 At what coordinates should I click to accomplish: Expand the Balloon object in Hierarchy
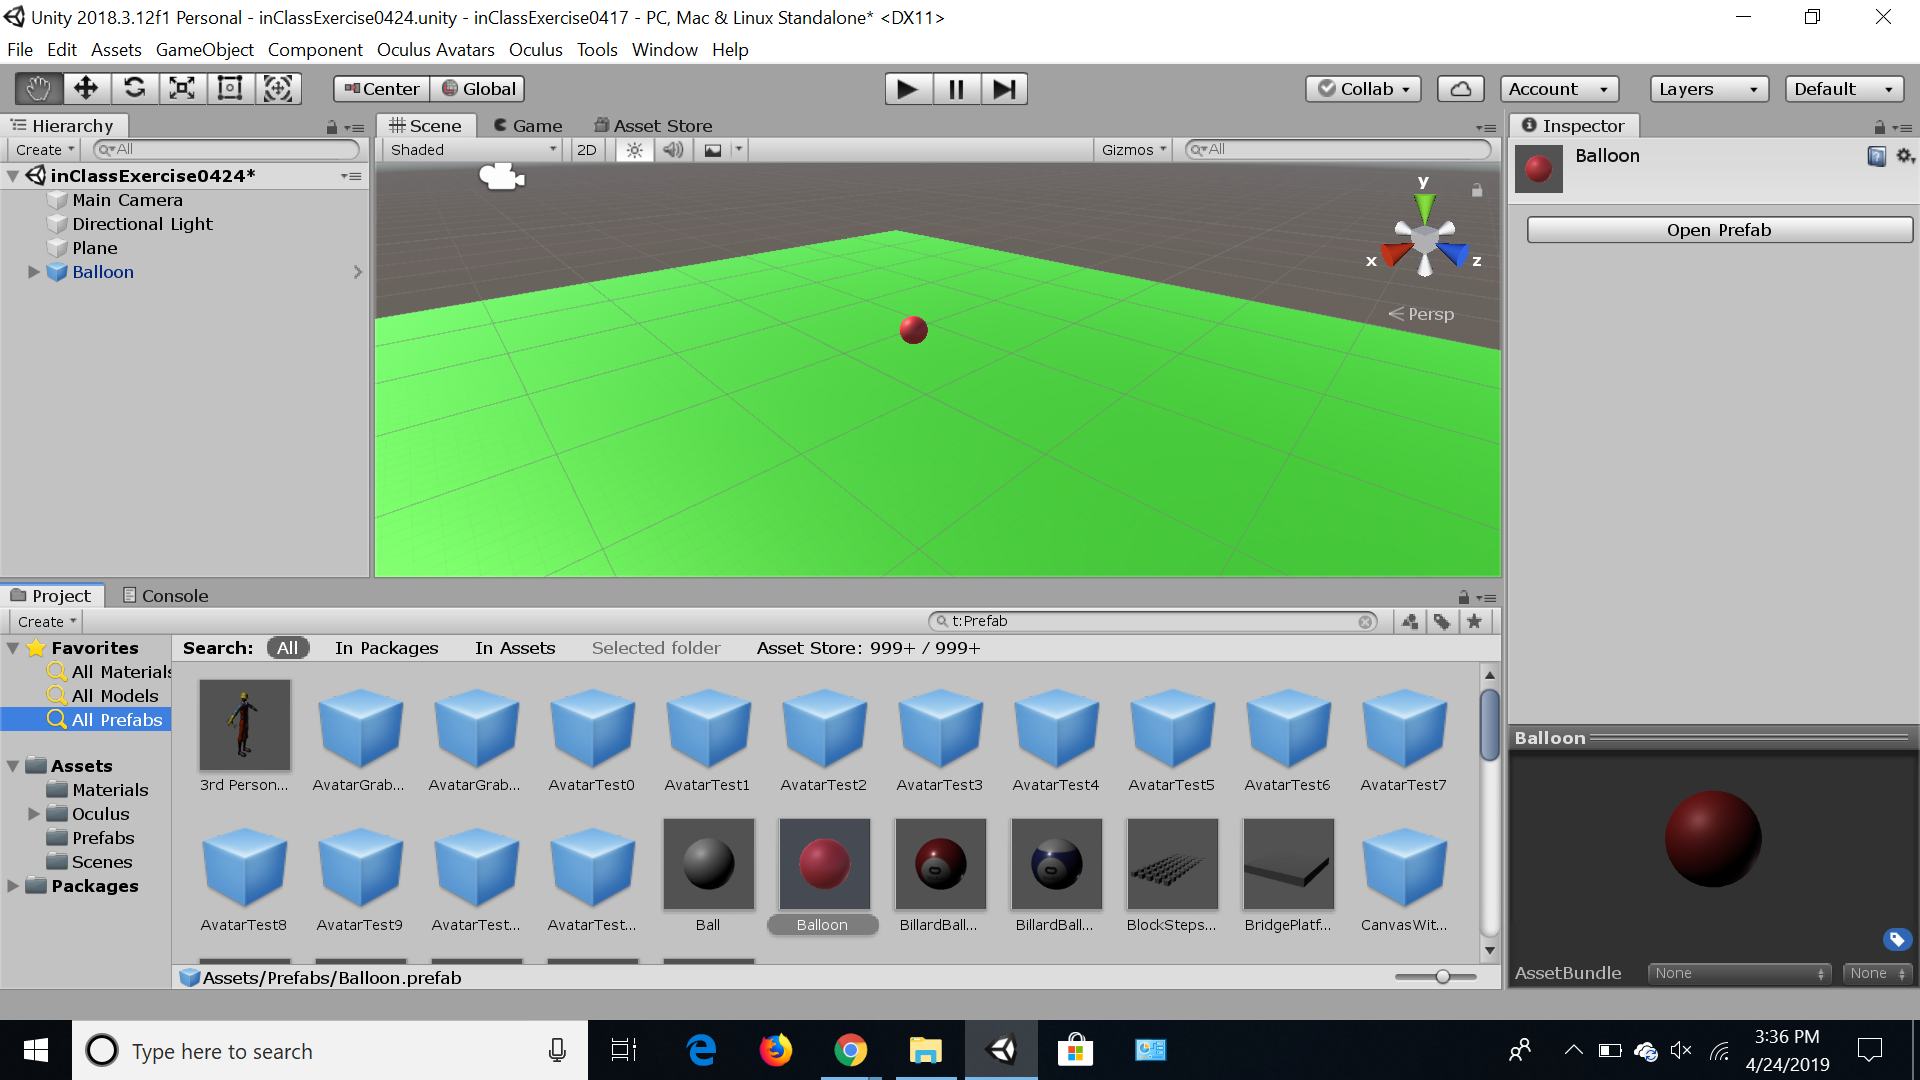[x=33, y=272]
